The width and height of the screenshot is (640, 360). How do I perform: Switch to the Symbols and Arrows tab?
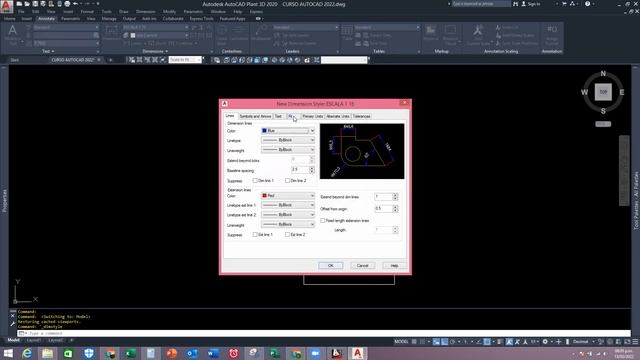pos(255,116)
